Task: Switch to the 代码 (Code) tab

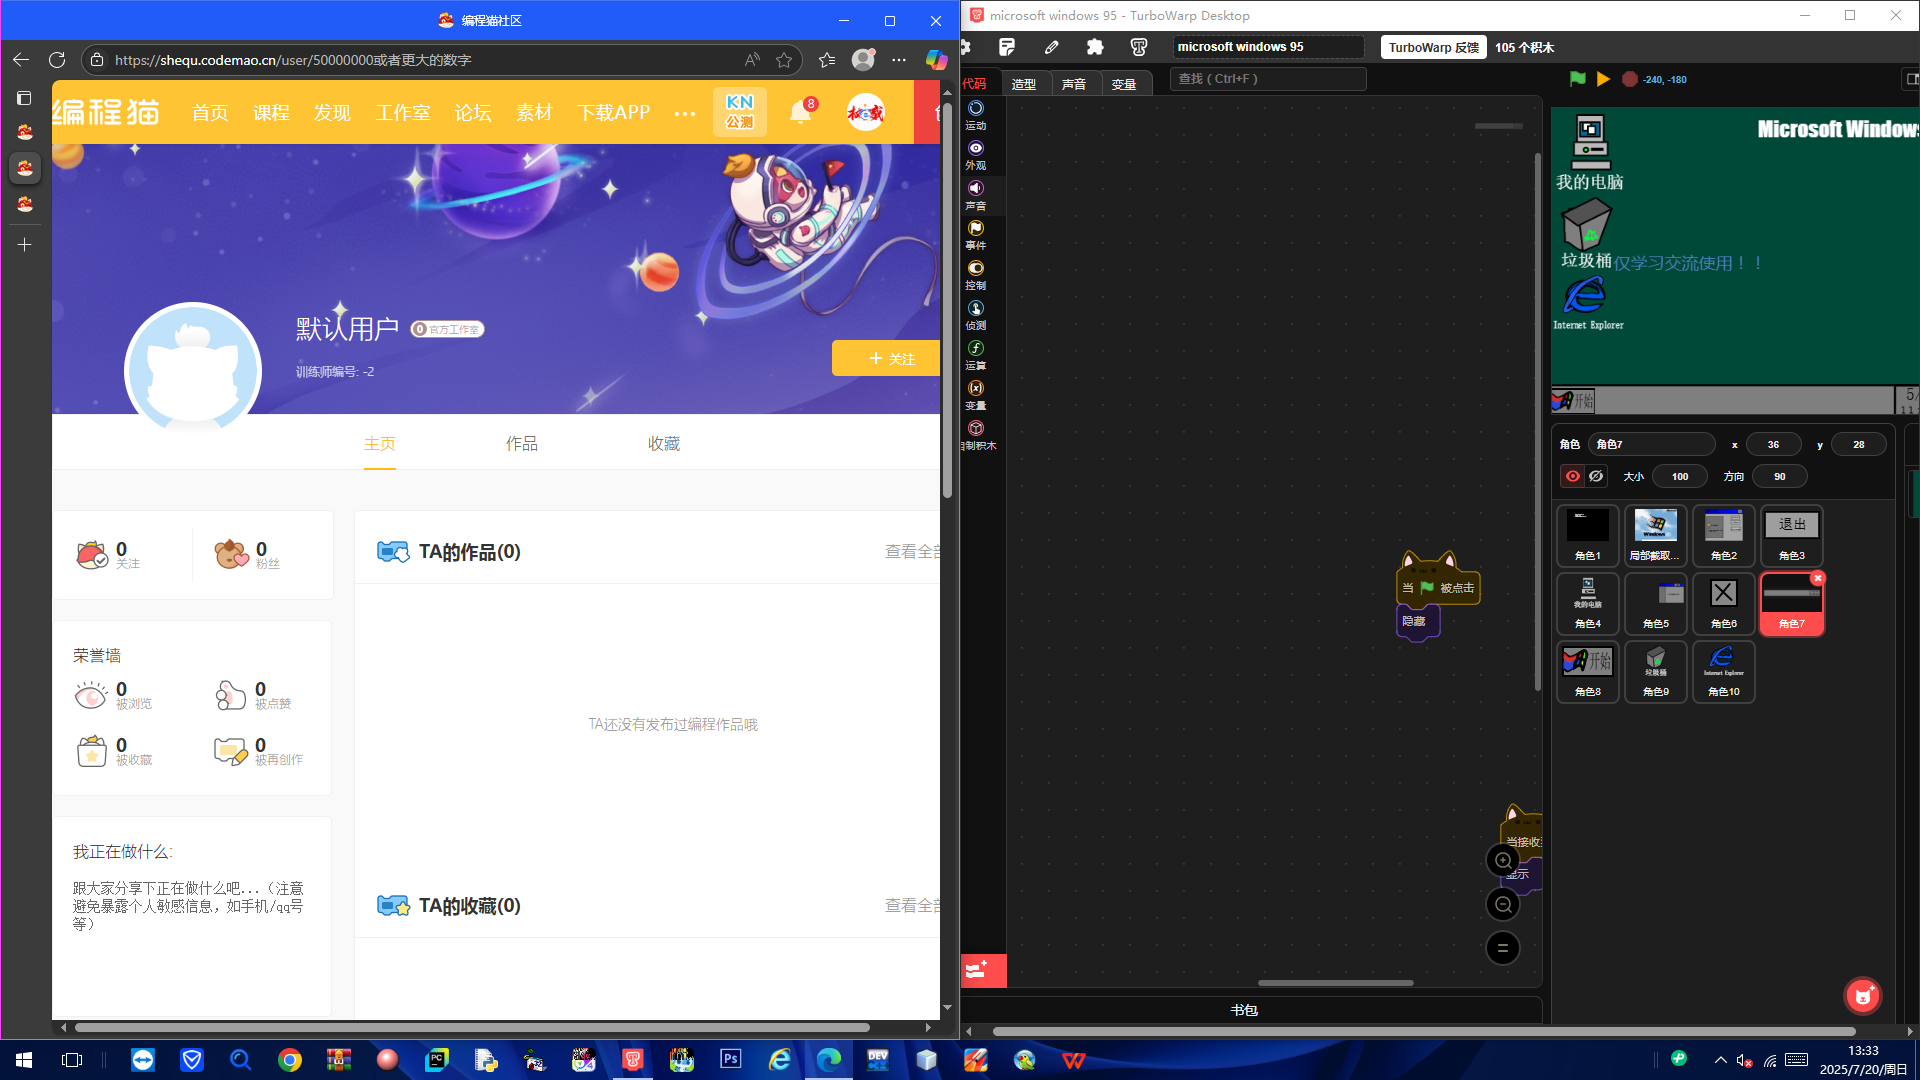Action: (974, 84)
